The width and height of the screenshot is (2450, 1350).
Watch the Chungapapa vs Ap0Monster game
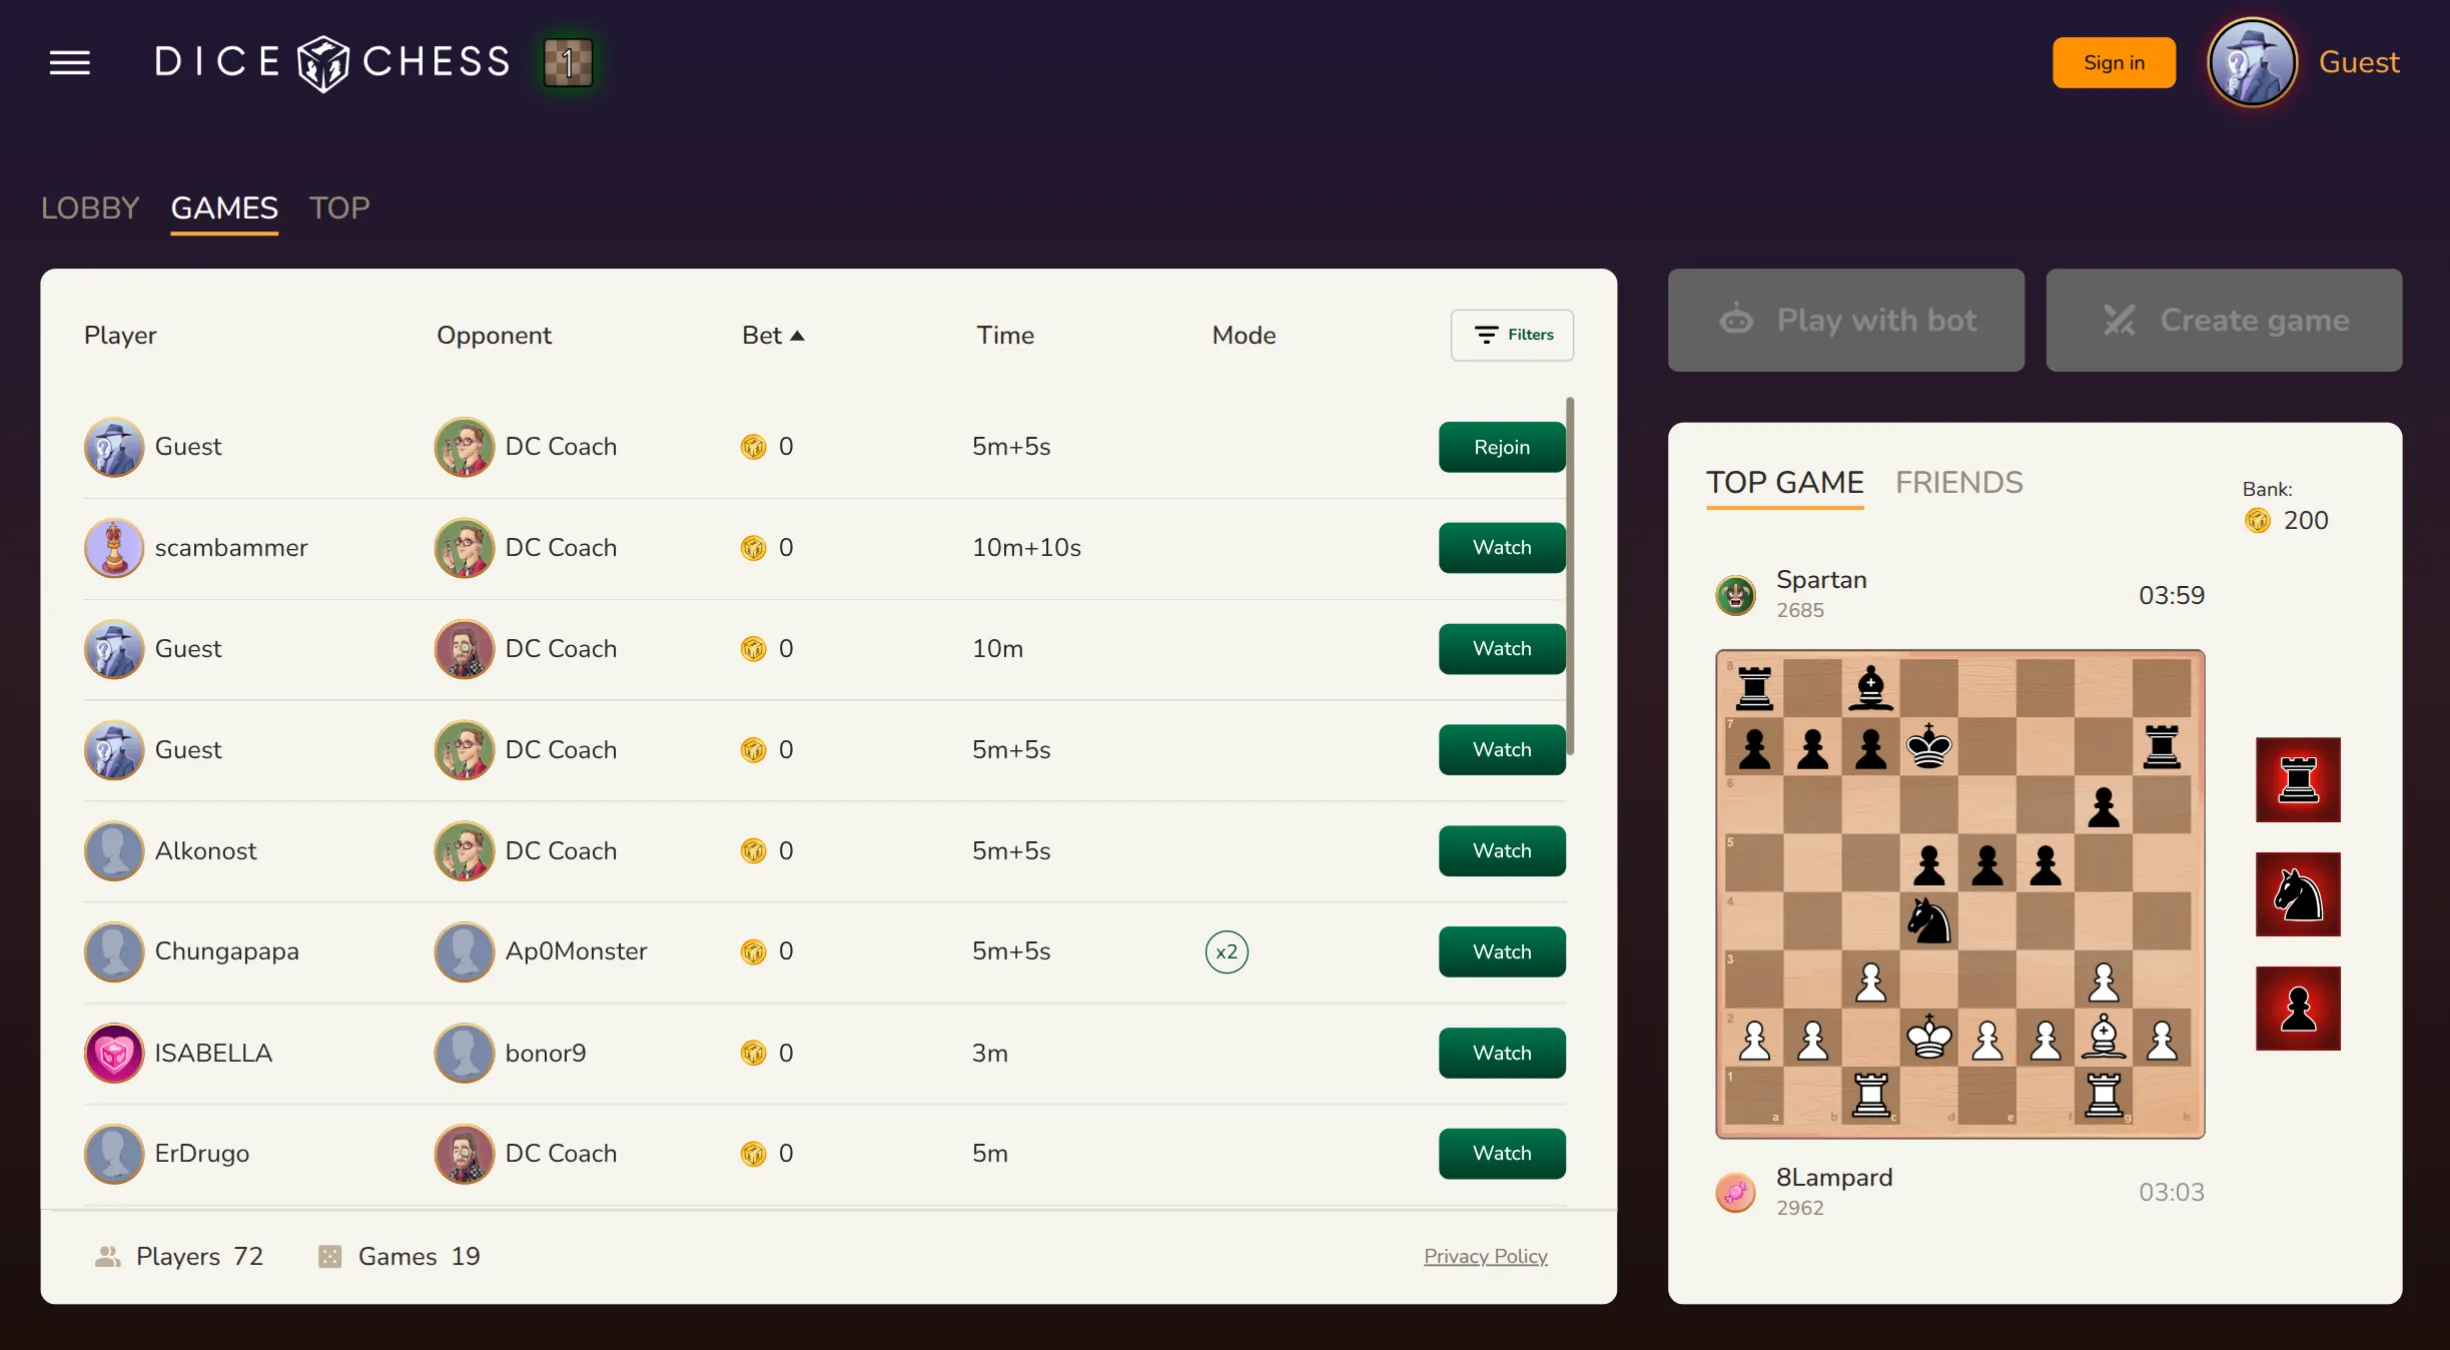[1502, 952]
